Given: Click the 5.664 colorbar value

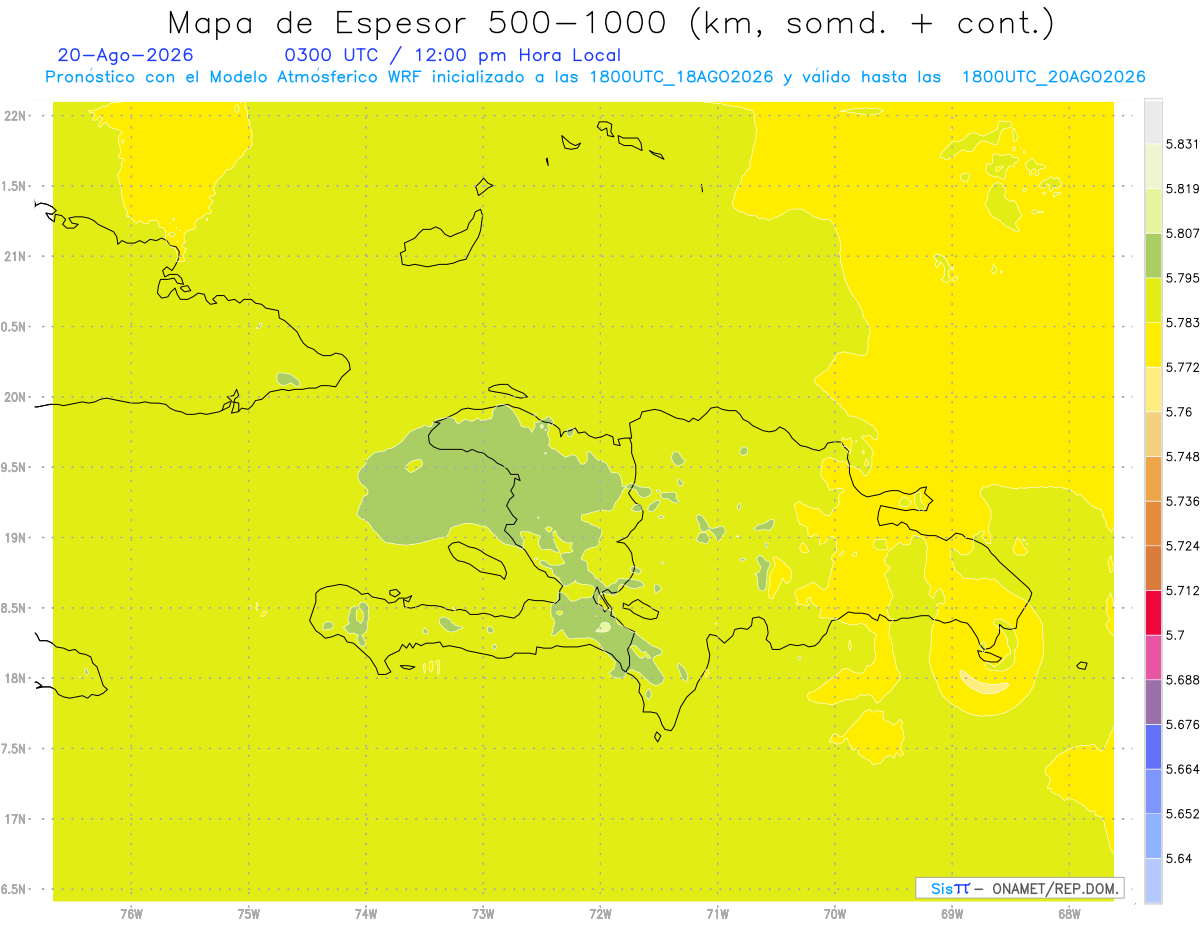Looking at the screenshot, I should click(1183, 769).
